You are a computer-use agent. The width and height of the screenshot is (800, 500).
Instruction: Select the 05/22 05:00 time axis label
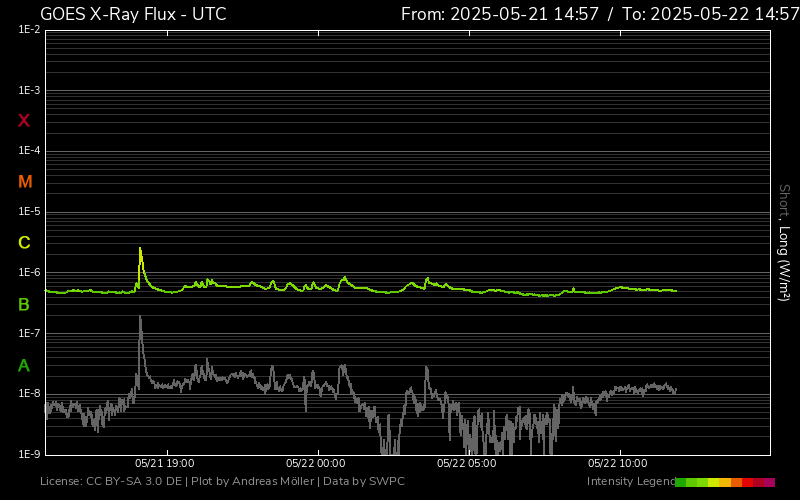pos(467,463)
